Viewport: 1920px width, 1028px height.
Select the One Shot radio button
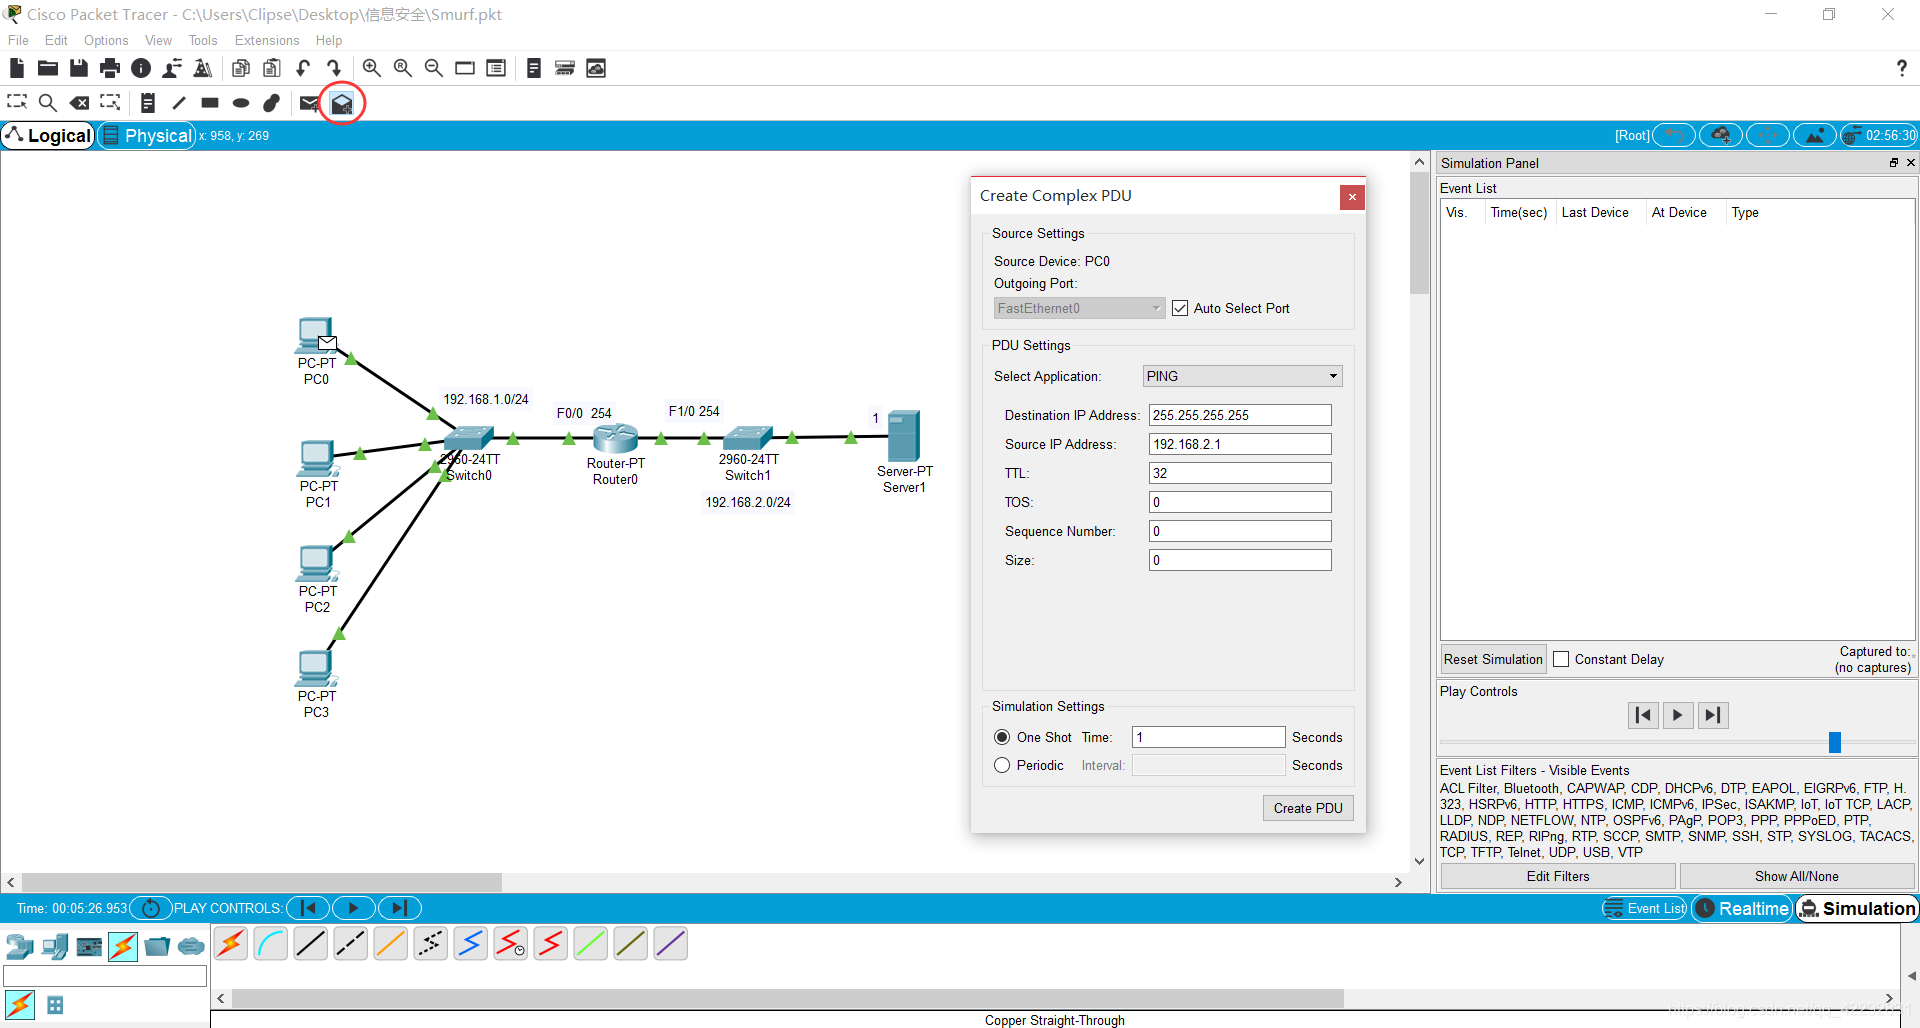[1002, 737]
